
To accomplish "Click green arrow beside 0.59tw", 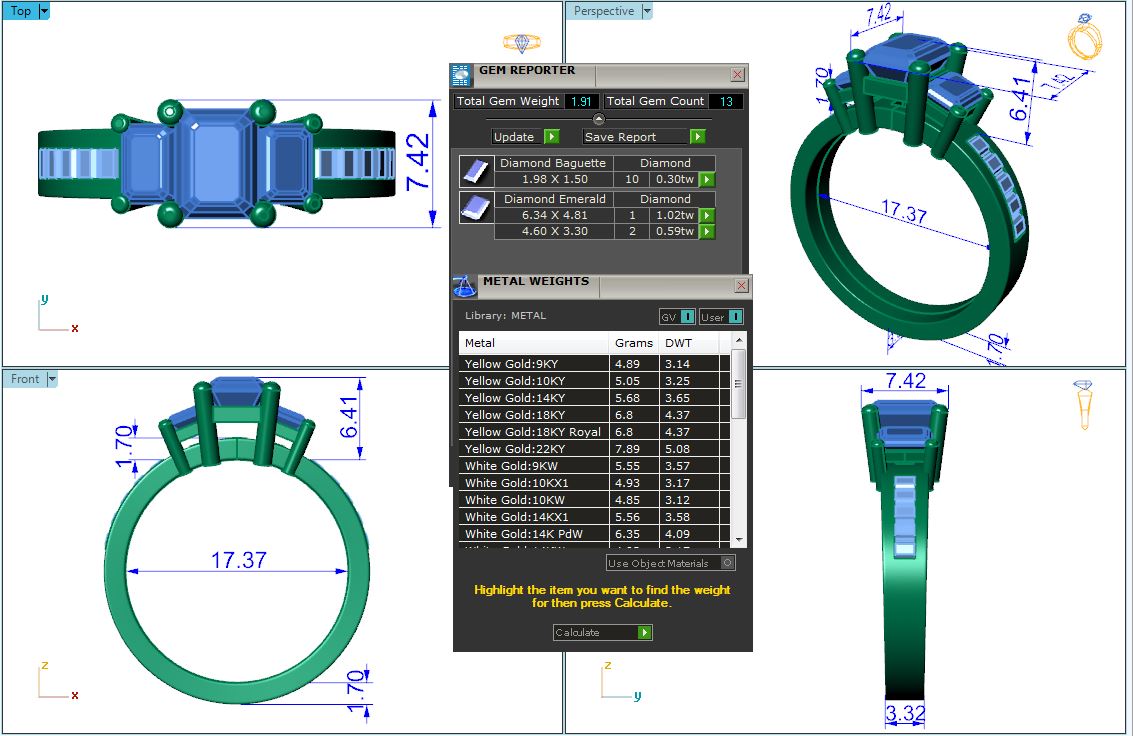I will [x=707, y=232].
